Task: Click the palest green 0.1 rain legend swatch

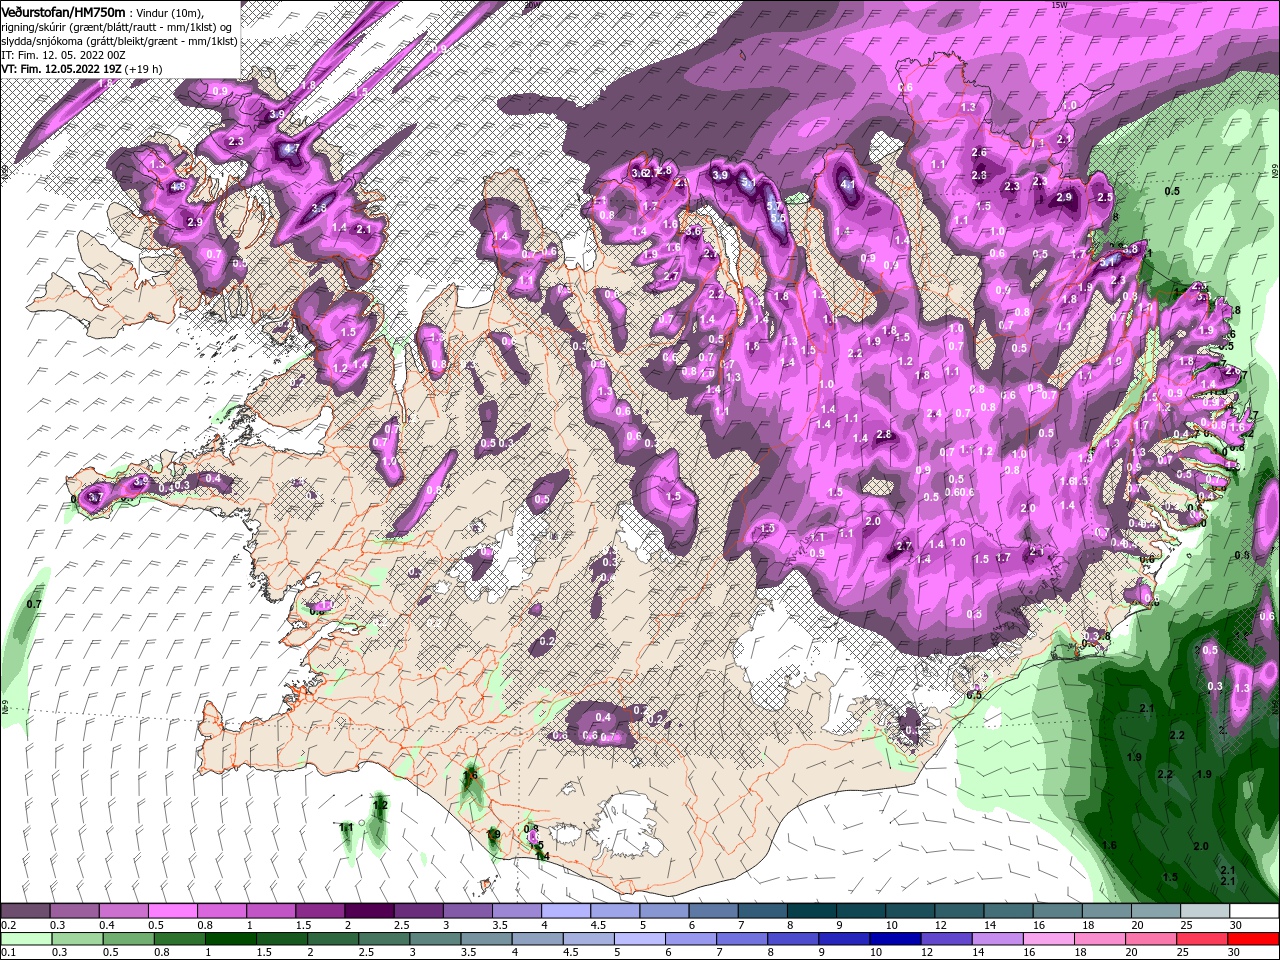Action: pyautogui.click(x=25, y=939)
